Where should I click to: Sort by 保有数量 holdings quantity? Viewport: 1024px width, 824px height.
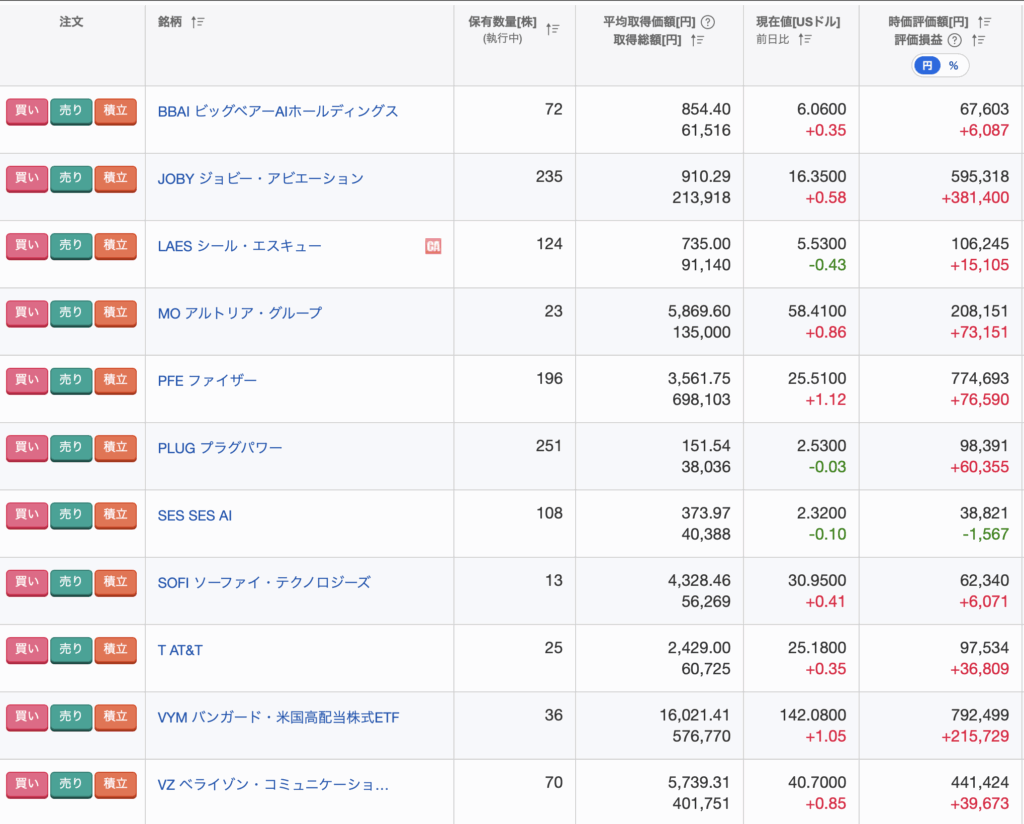point(552,30)
